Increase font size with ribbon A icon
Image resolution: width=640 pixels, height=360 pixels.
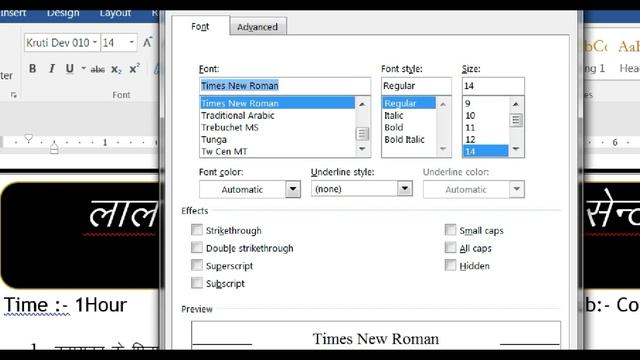147,42
